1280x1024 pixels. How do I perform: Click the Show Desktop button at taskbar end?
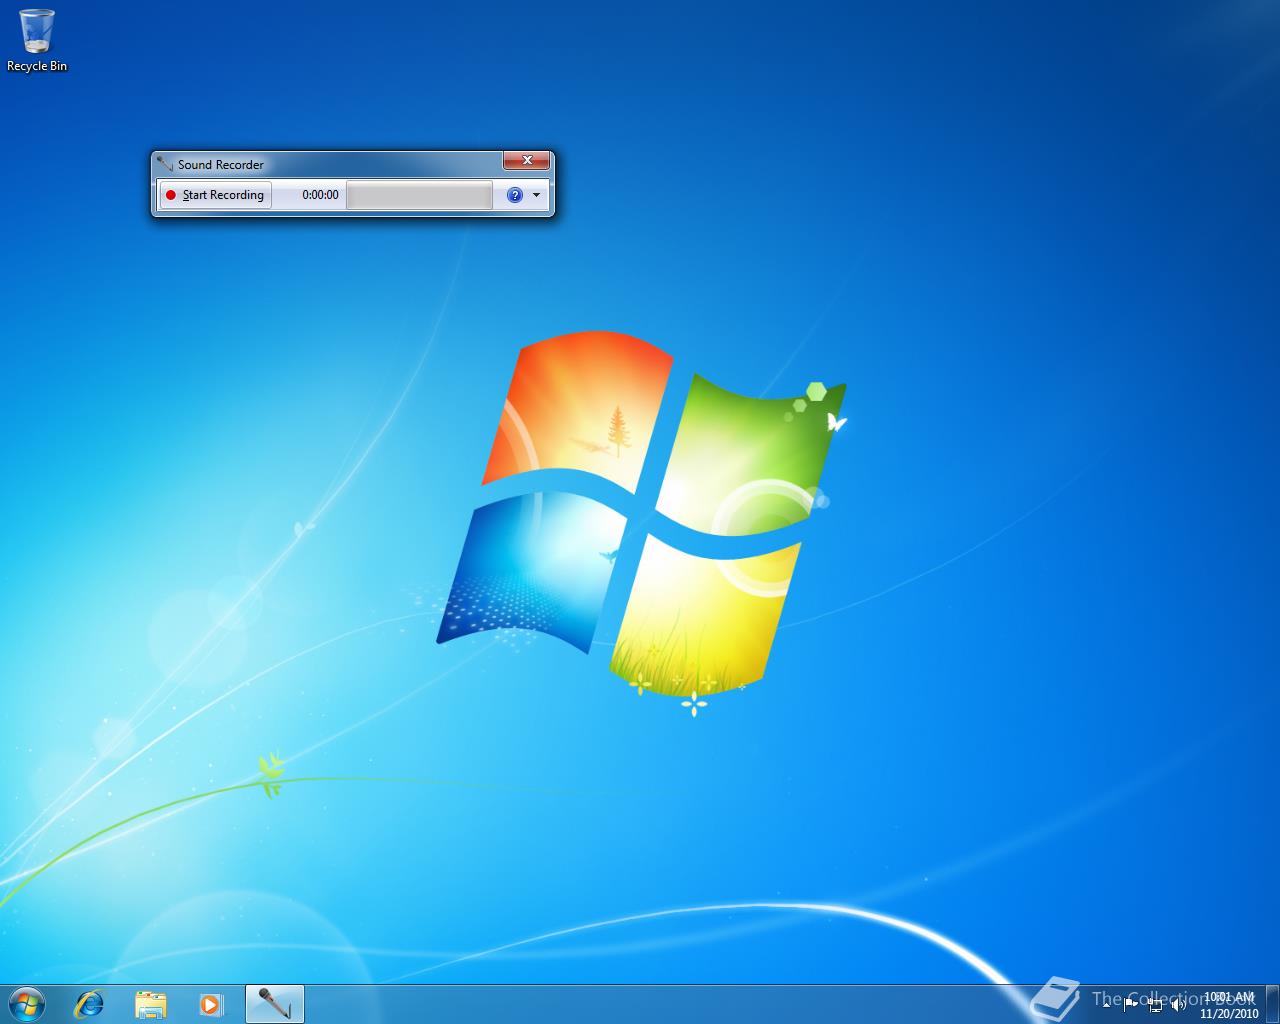[x=1272, y=1004]
